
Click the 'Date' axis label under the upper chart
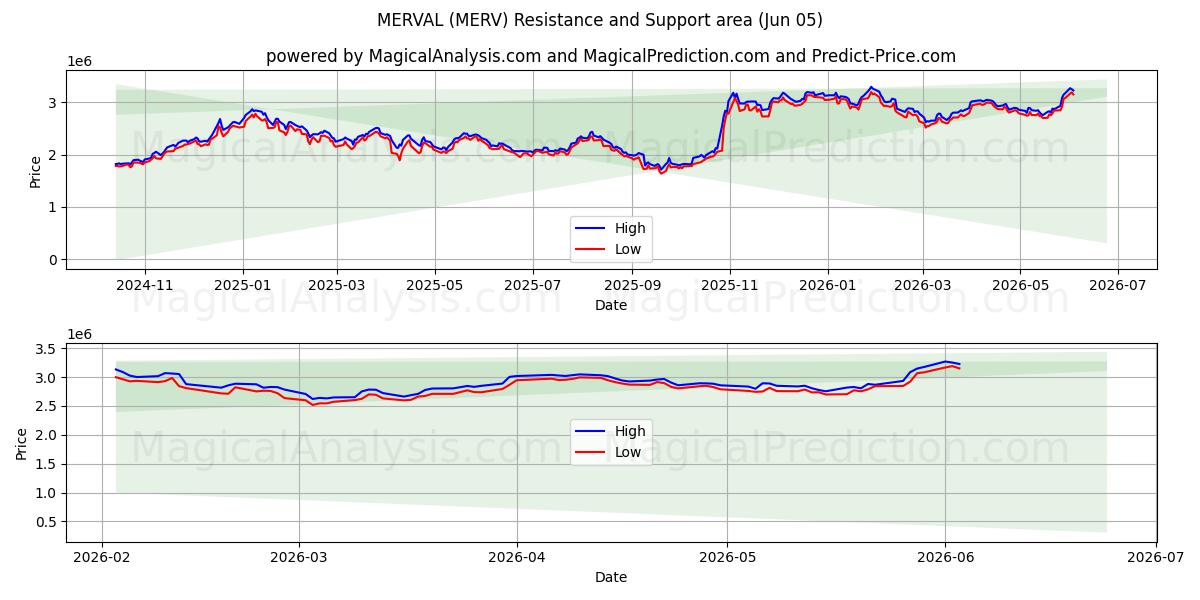611,304
